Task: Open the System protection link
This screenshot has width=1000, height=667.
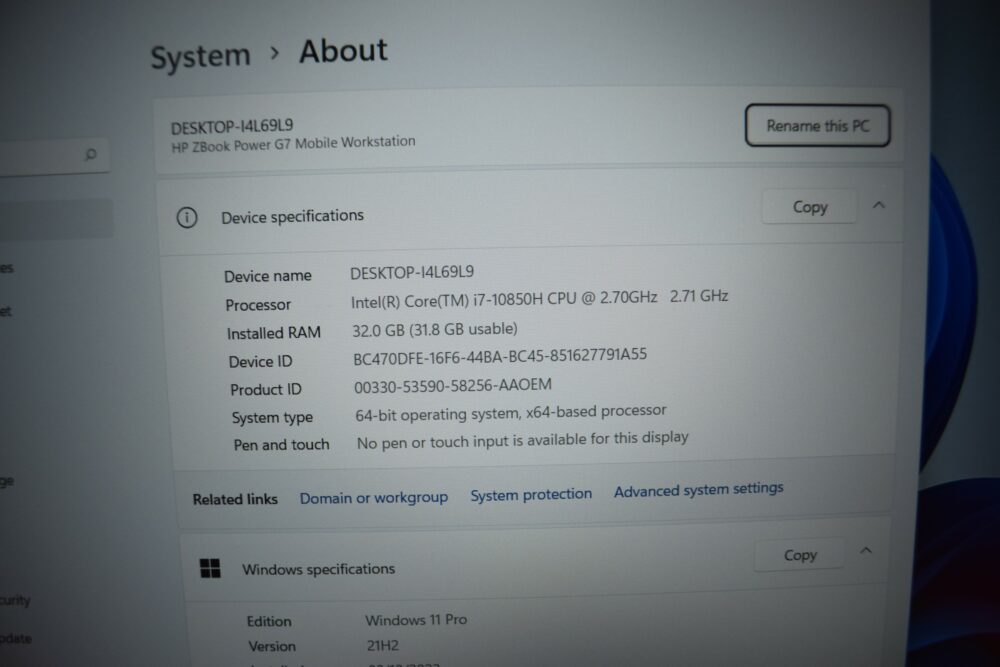Action: coord(531,494)
